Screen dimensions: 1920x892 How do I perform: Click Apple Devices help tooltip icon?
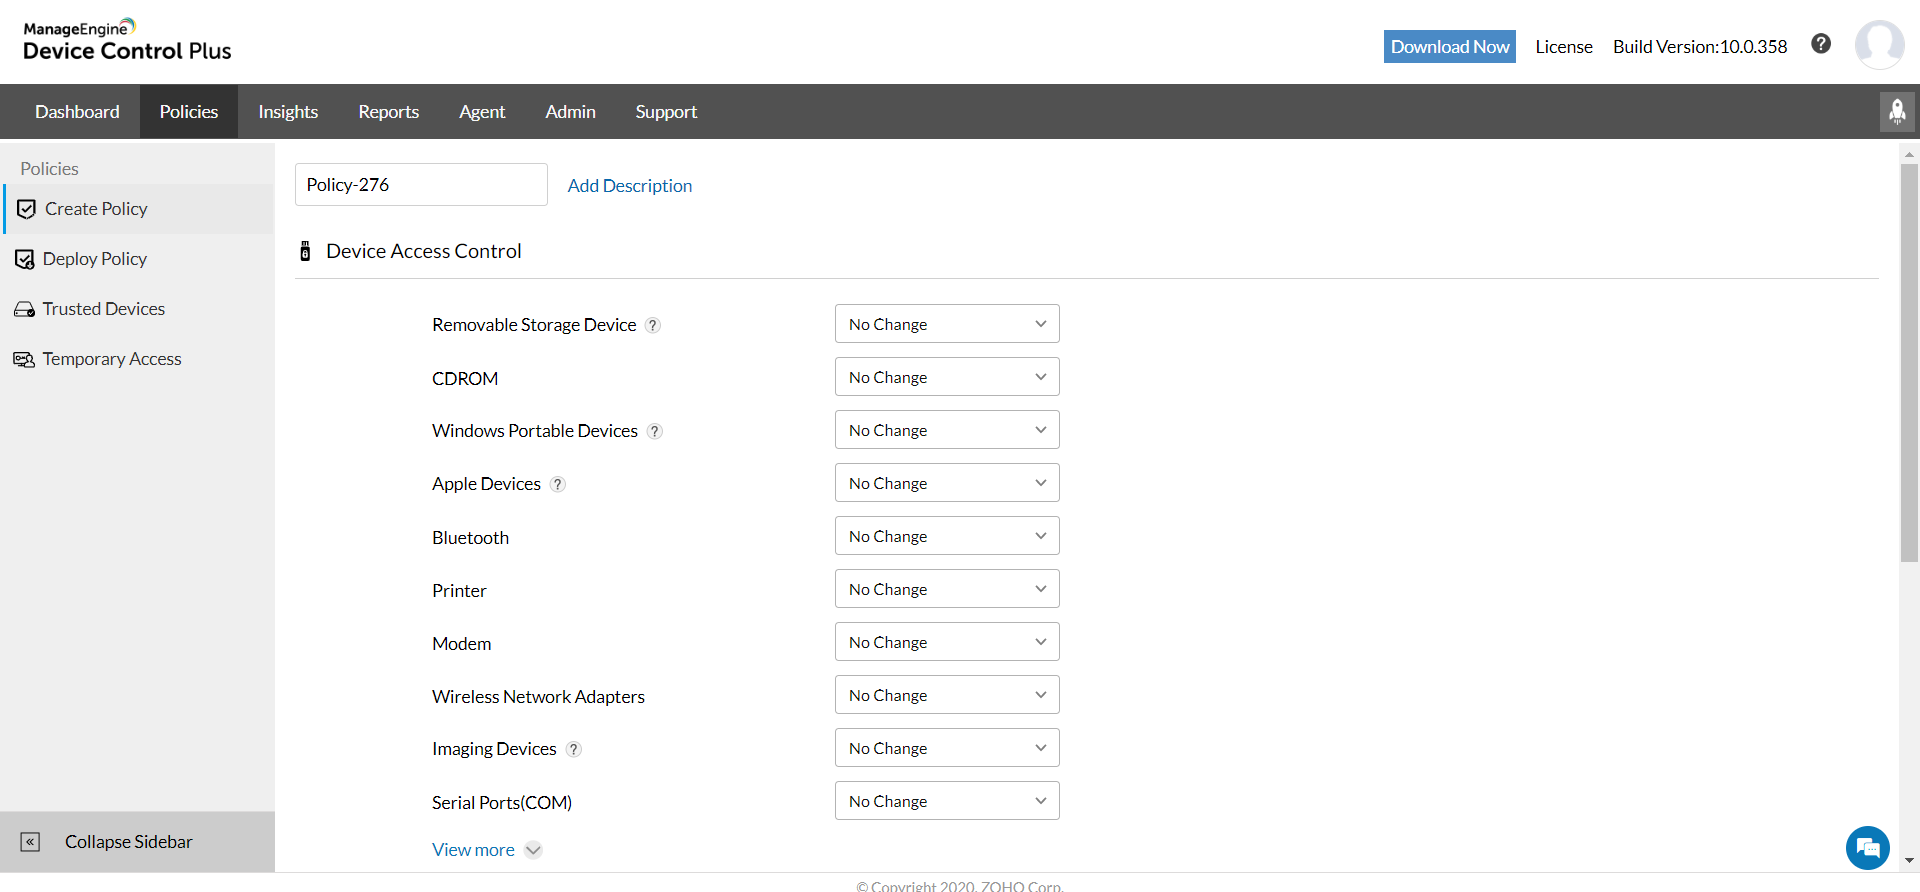click(558, 484)
